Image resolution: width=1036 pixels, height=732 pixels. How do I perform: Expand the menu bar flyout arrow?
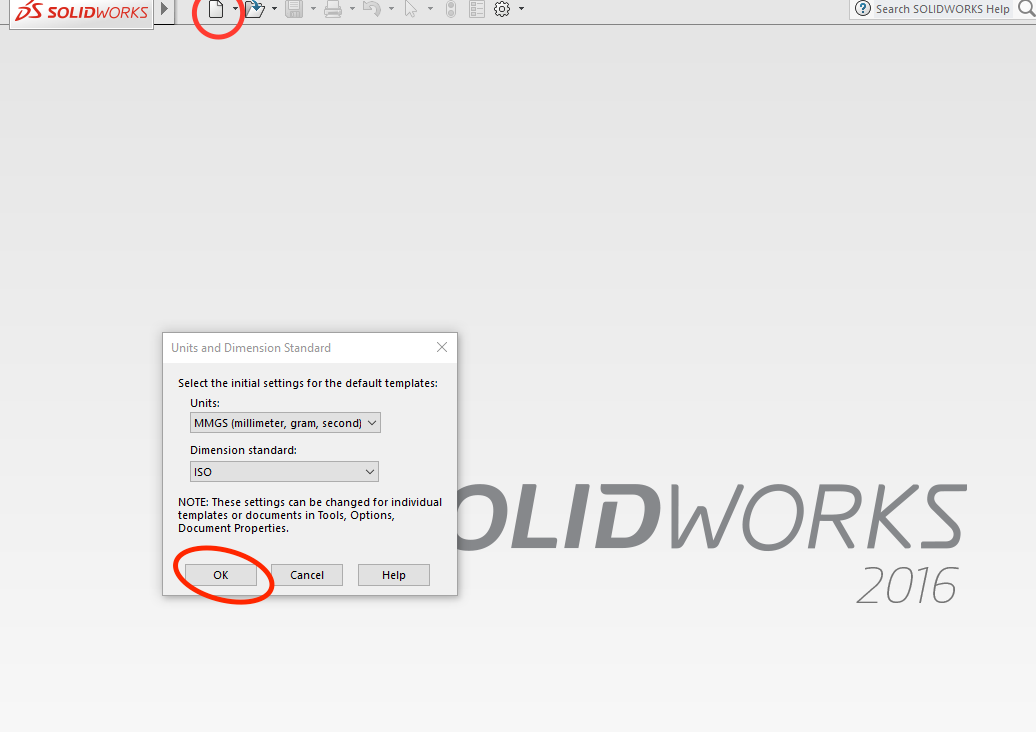tap(166, 9)
